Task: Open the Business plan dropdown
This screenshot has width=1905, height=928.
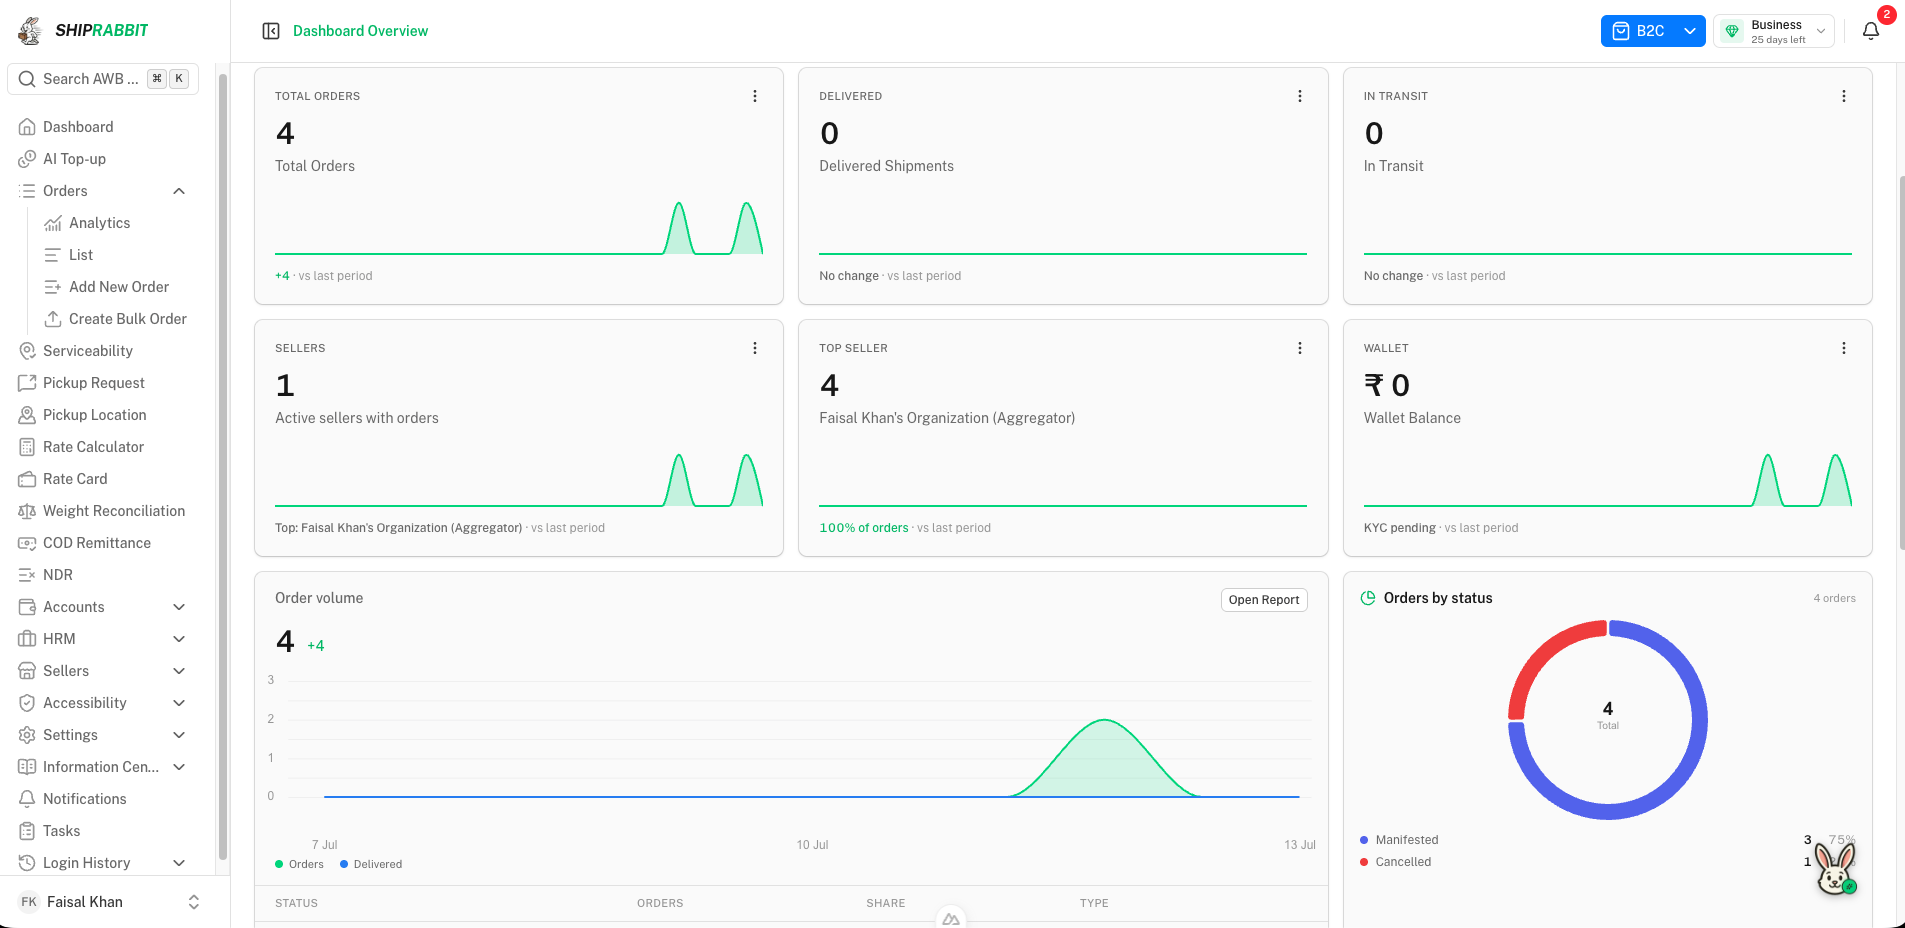Action: pos(1774,31)
